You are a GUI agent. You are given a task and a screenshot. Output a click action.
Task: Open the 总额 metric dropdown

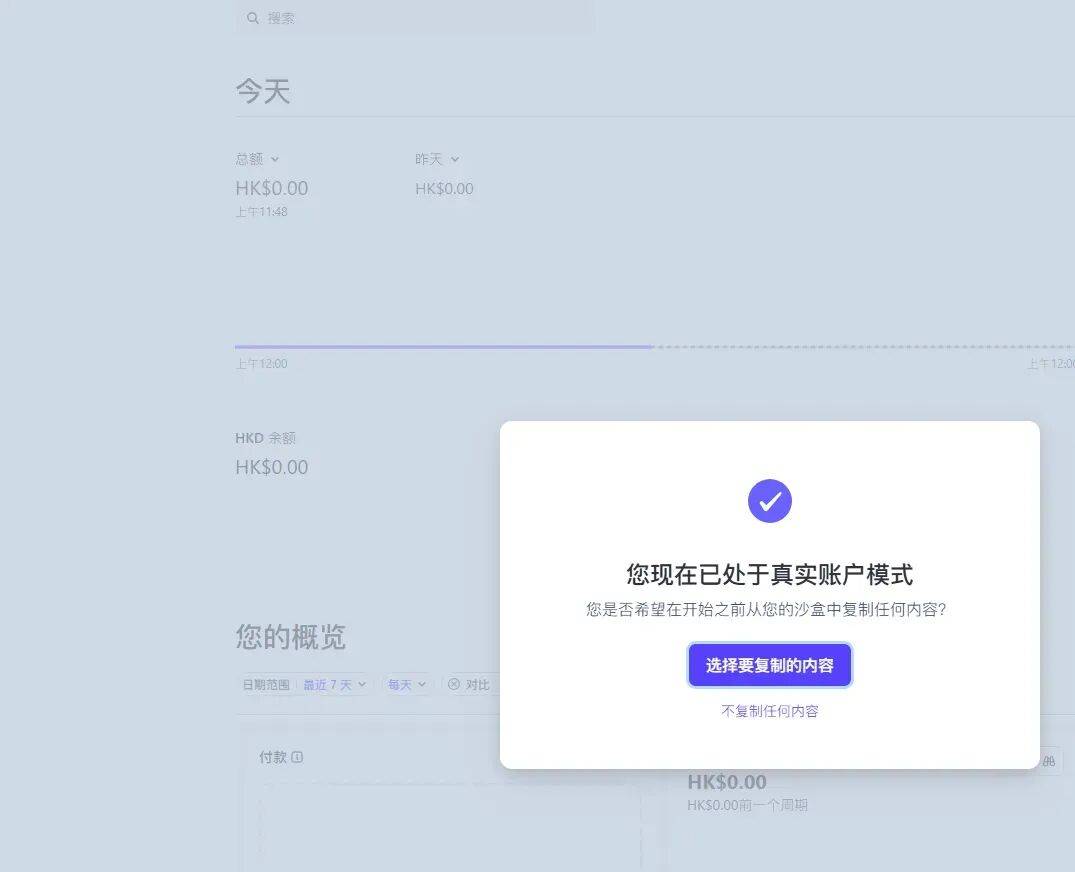[257, 159]
